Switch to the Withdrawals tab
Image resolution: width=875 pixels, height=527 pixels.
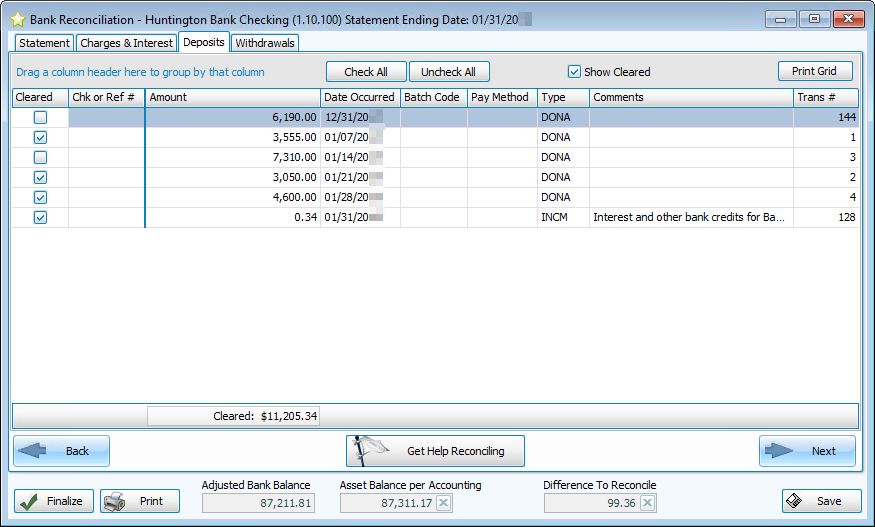coord(265,43)
